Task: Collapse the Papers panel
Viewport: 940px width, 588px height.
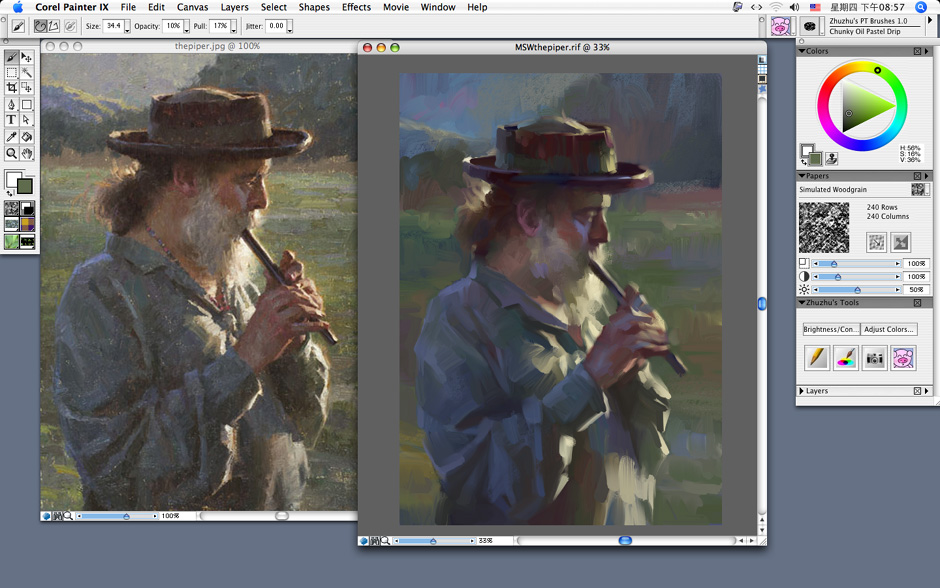Action: pyautogui.click(x=802, y=176)
